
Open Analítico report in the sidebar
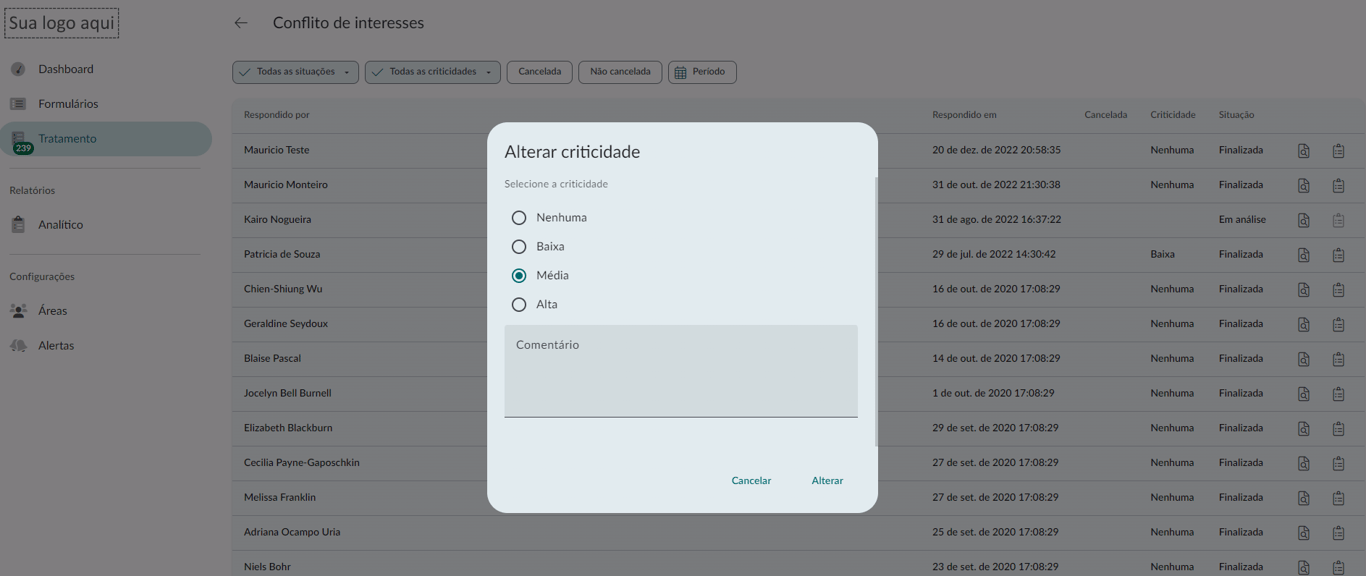point(106,225)
